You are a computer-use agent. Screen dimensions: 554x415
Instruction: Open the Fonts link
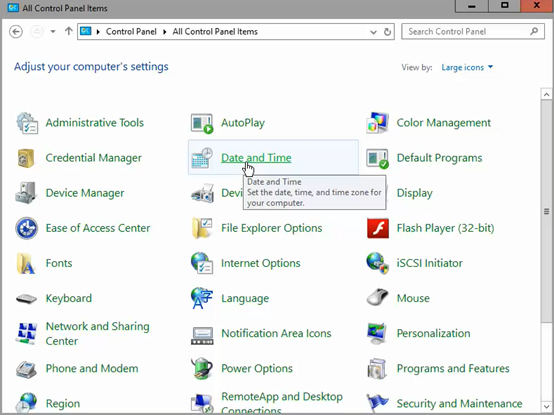pyautogui.click(x=59, y=263)
